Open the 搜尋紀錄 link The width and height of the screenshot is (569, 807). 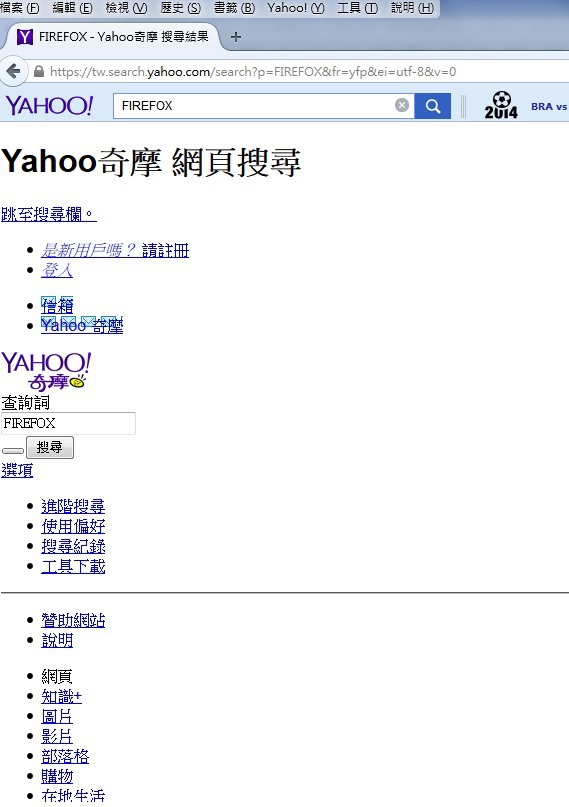click(73, 547)
